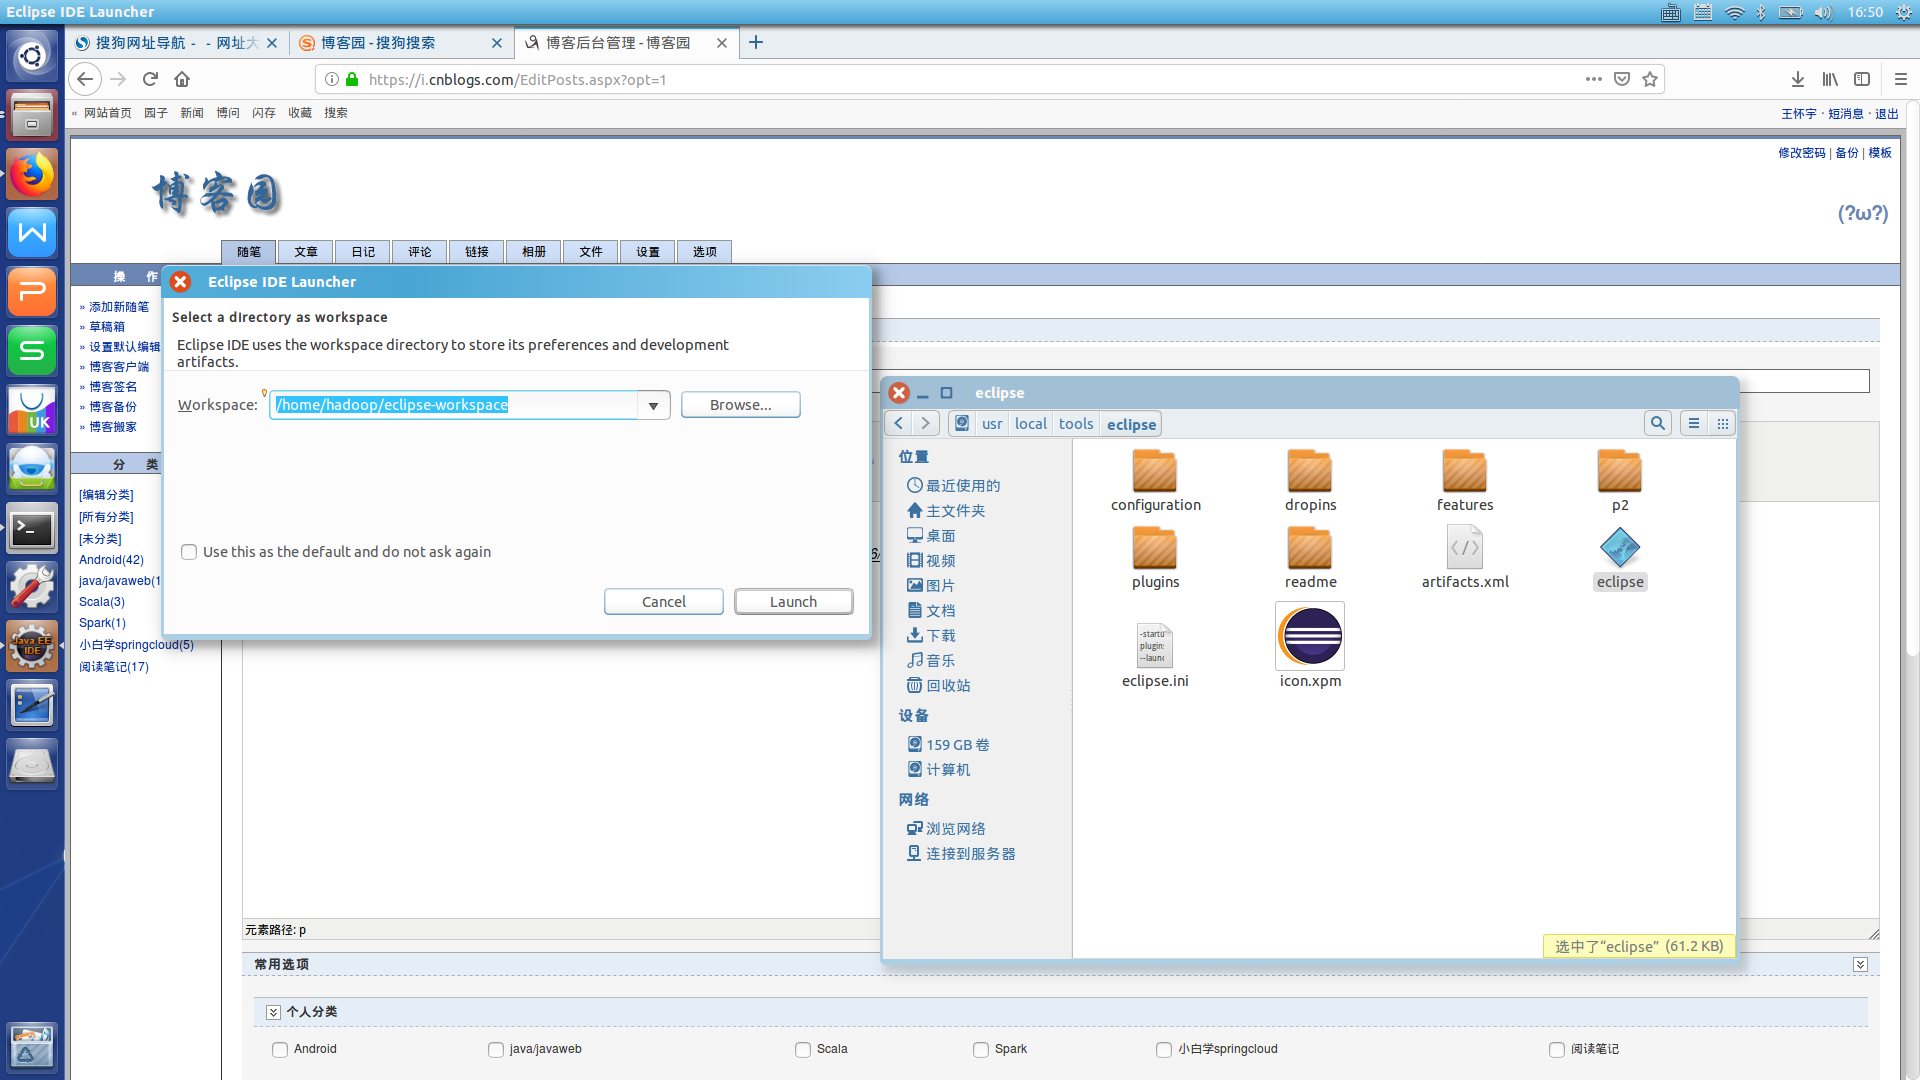This screenshot has height=1080, width=1920.
Task: Enable 'Use this as the default' checkbox
Action: [189, 552]
